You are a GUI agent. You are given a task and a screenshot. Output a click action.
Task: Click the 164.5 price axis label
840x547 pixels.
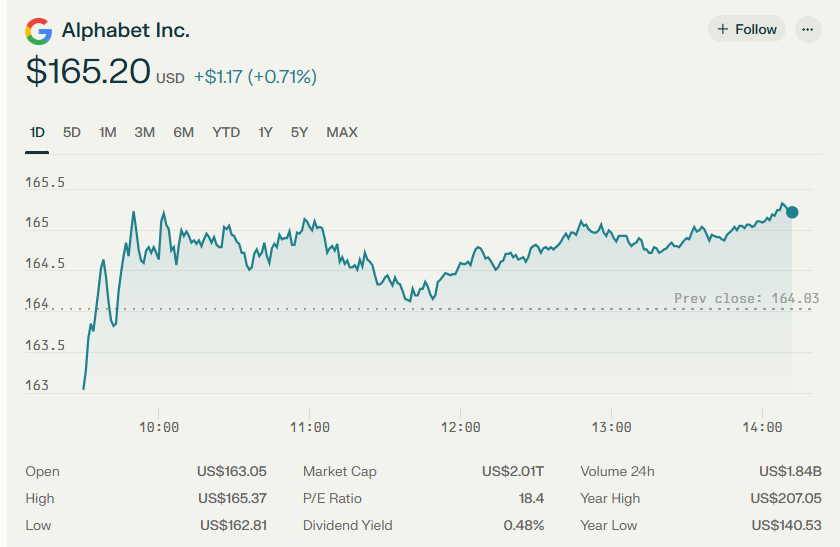(x=45, y=264)
